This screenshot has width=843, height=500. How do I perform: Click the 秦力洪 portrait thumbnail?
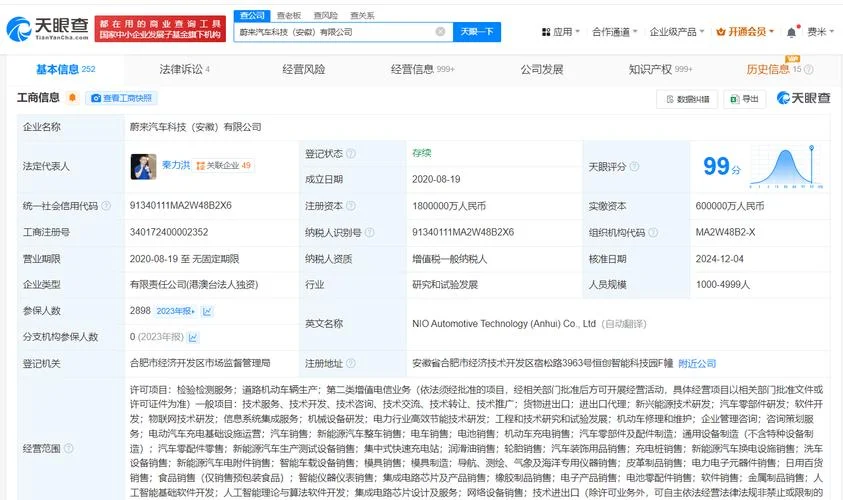pyautogui.click(x=144, y=167)
